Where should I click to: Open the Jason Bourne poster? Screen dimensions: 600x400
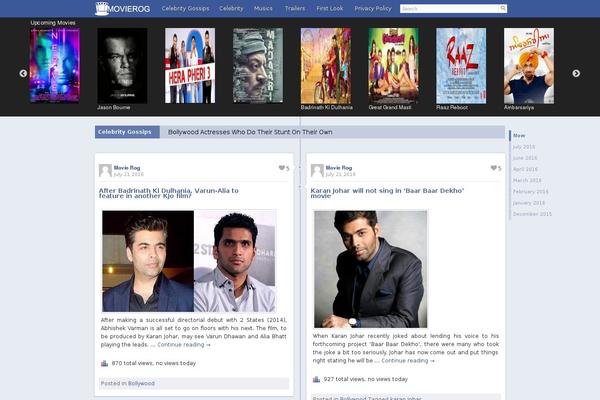122,65
